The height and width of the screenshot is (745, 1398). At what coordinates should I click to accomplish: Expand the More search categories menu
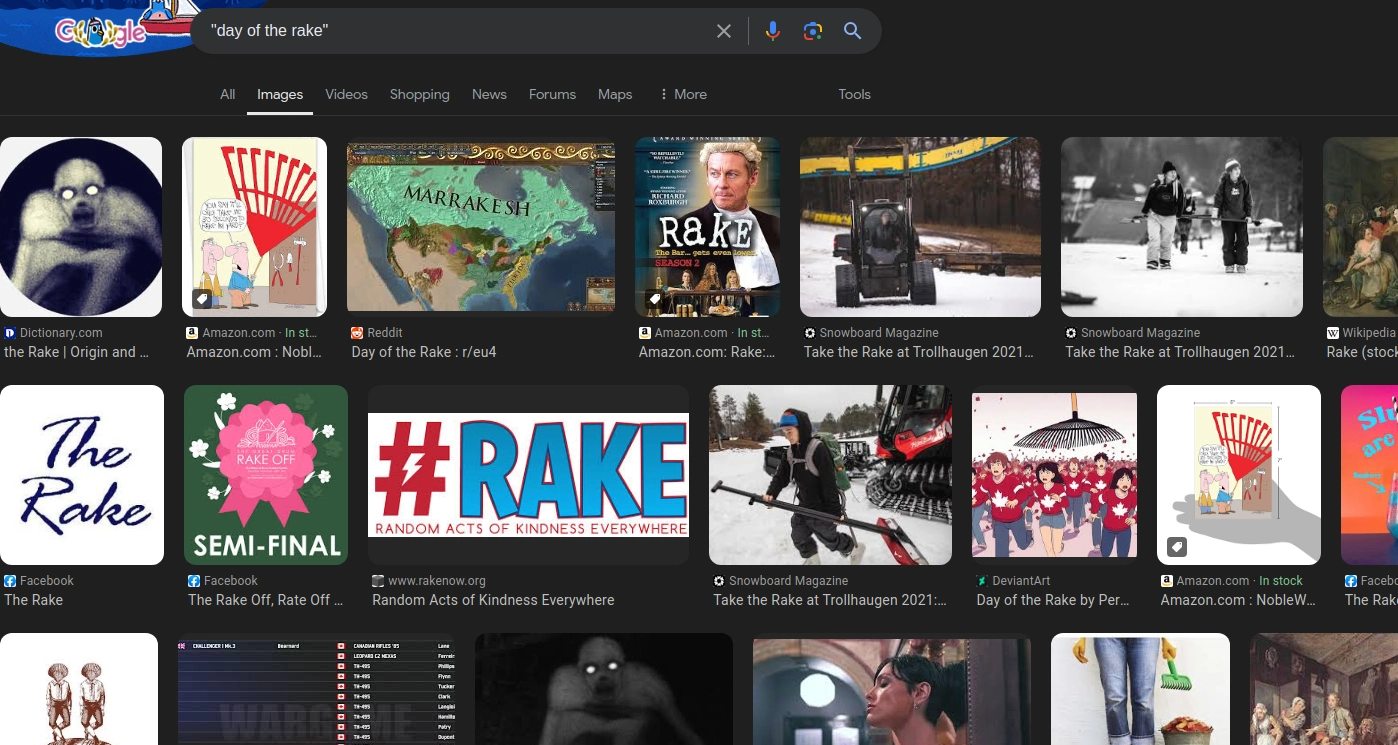coord(683,94)
